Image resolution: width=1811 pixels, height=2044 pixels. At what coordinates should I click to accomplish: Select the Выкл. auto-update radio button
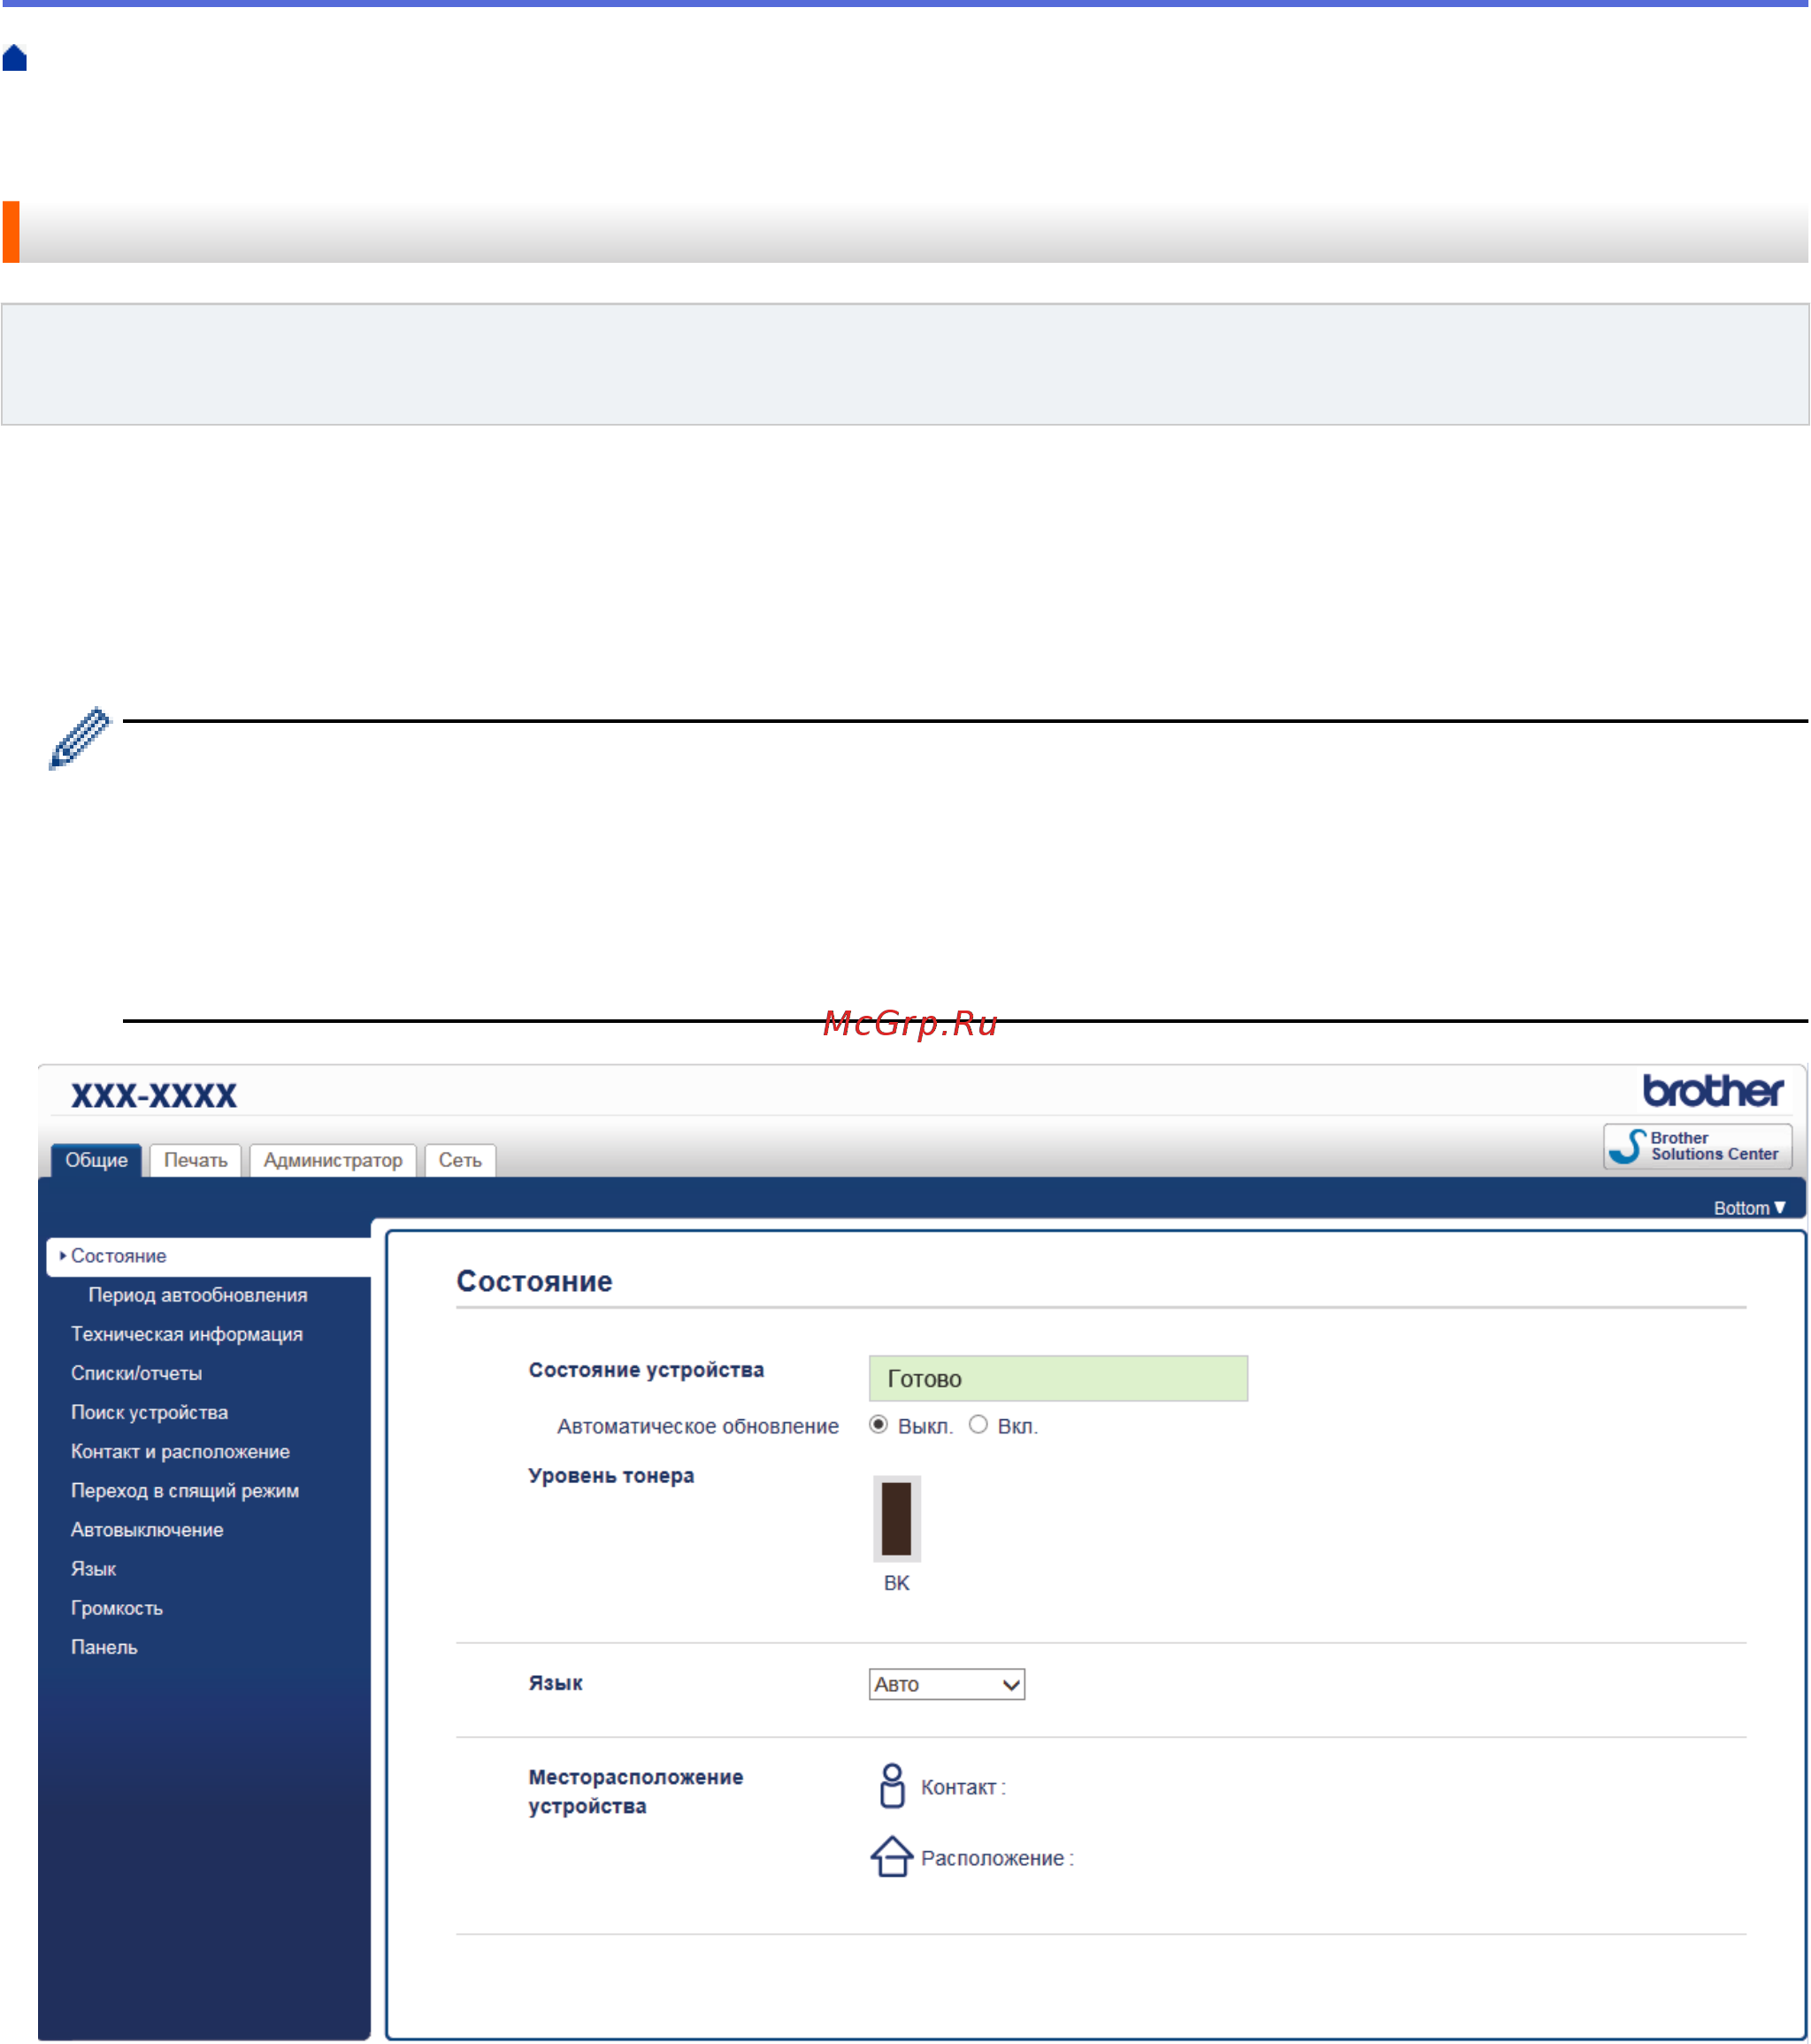878,1424
